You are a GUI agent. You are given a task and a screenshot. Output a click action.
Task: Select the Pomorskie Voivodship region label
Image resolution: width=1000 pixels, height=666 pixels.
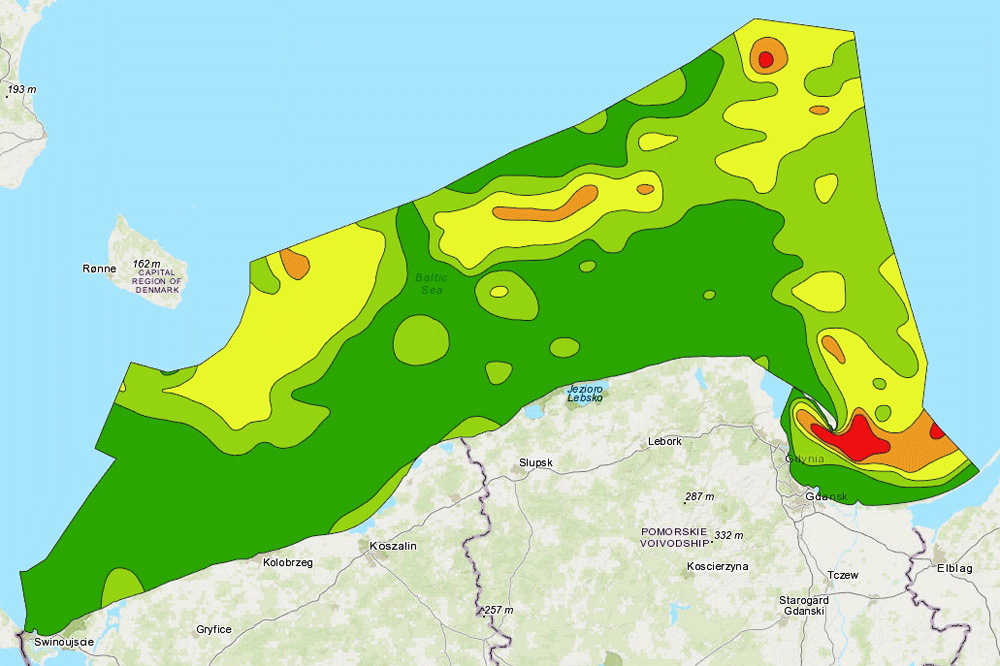[x=674, y=537]
